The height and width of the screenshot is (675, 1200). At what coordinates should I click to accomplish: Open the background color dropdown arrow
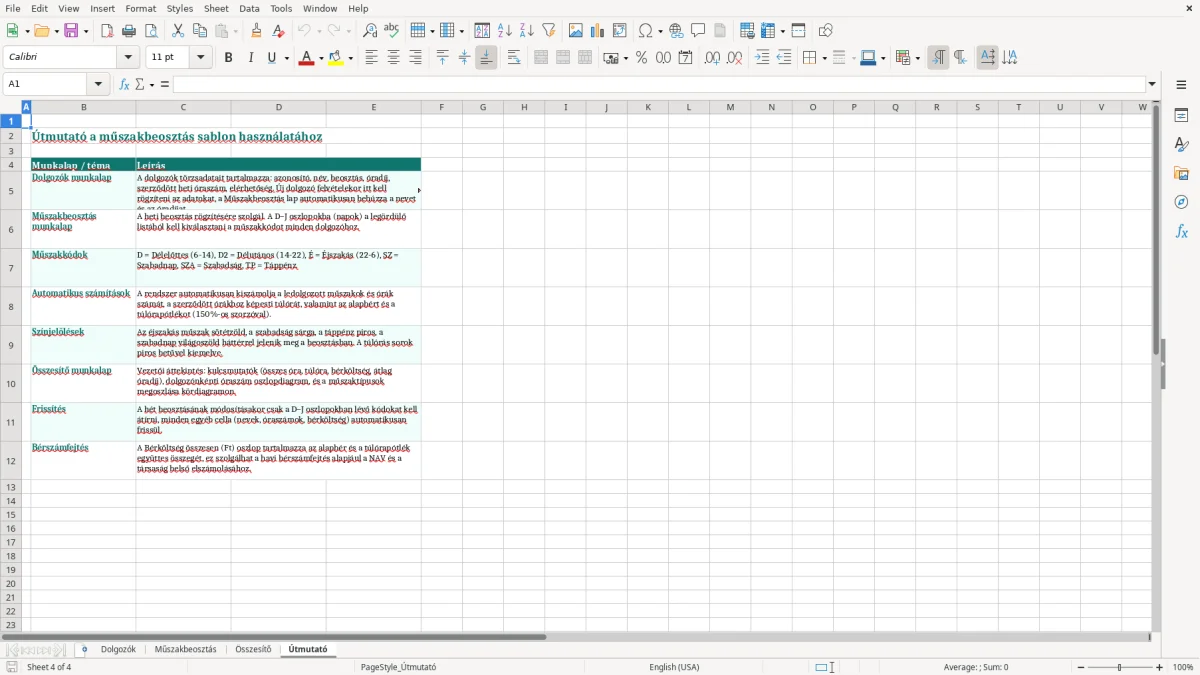click(350, 58)
